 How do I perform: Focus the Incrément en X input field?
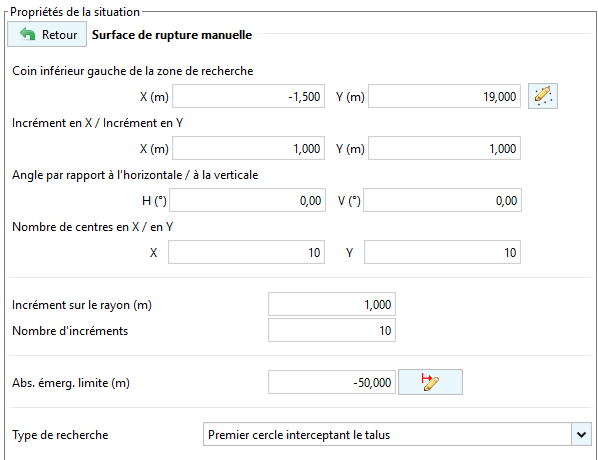[248, 148]
